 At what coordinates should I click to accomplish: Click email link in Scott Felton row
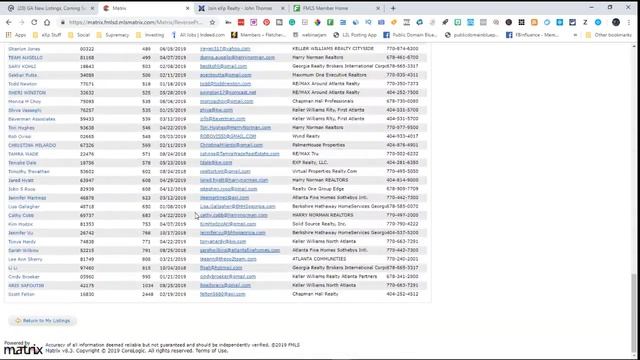[222, 294]
